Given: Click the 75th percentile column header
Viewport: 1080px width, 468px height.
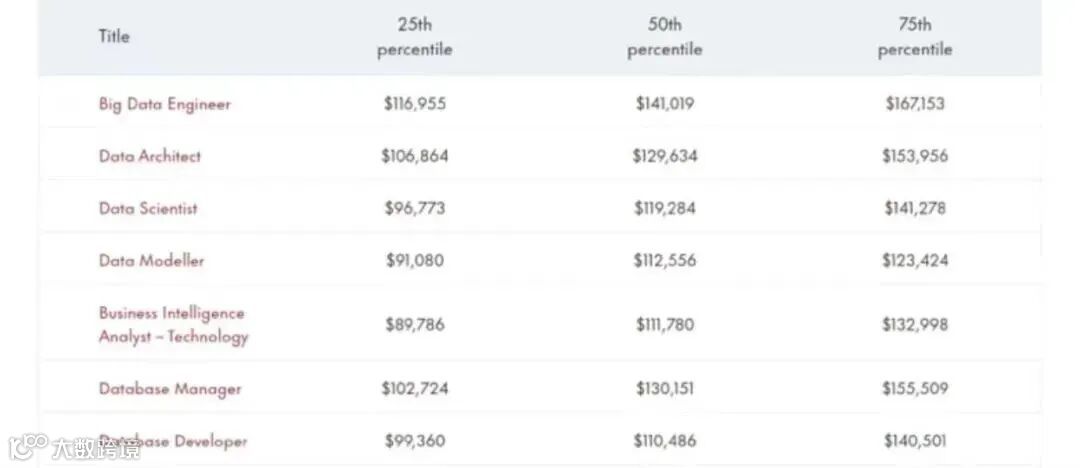Looking at the screenshot, I should tap(914, 37).
